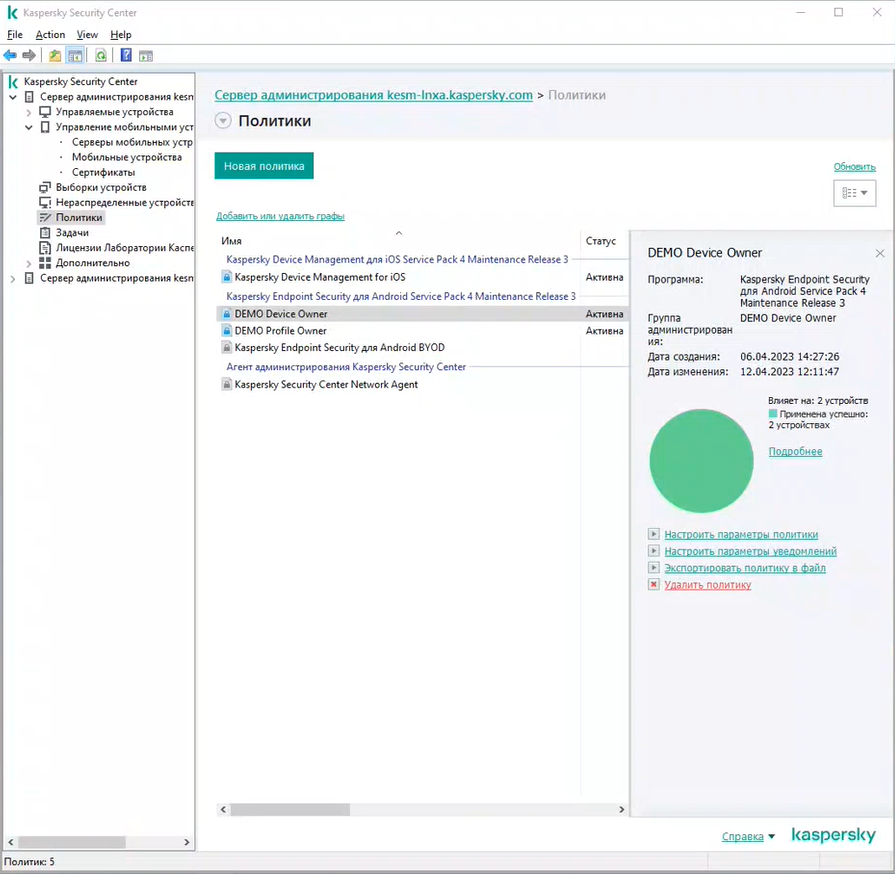Click the Выборки устройств icon
This screenshot has height=874, width=895.
45,187
